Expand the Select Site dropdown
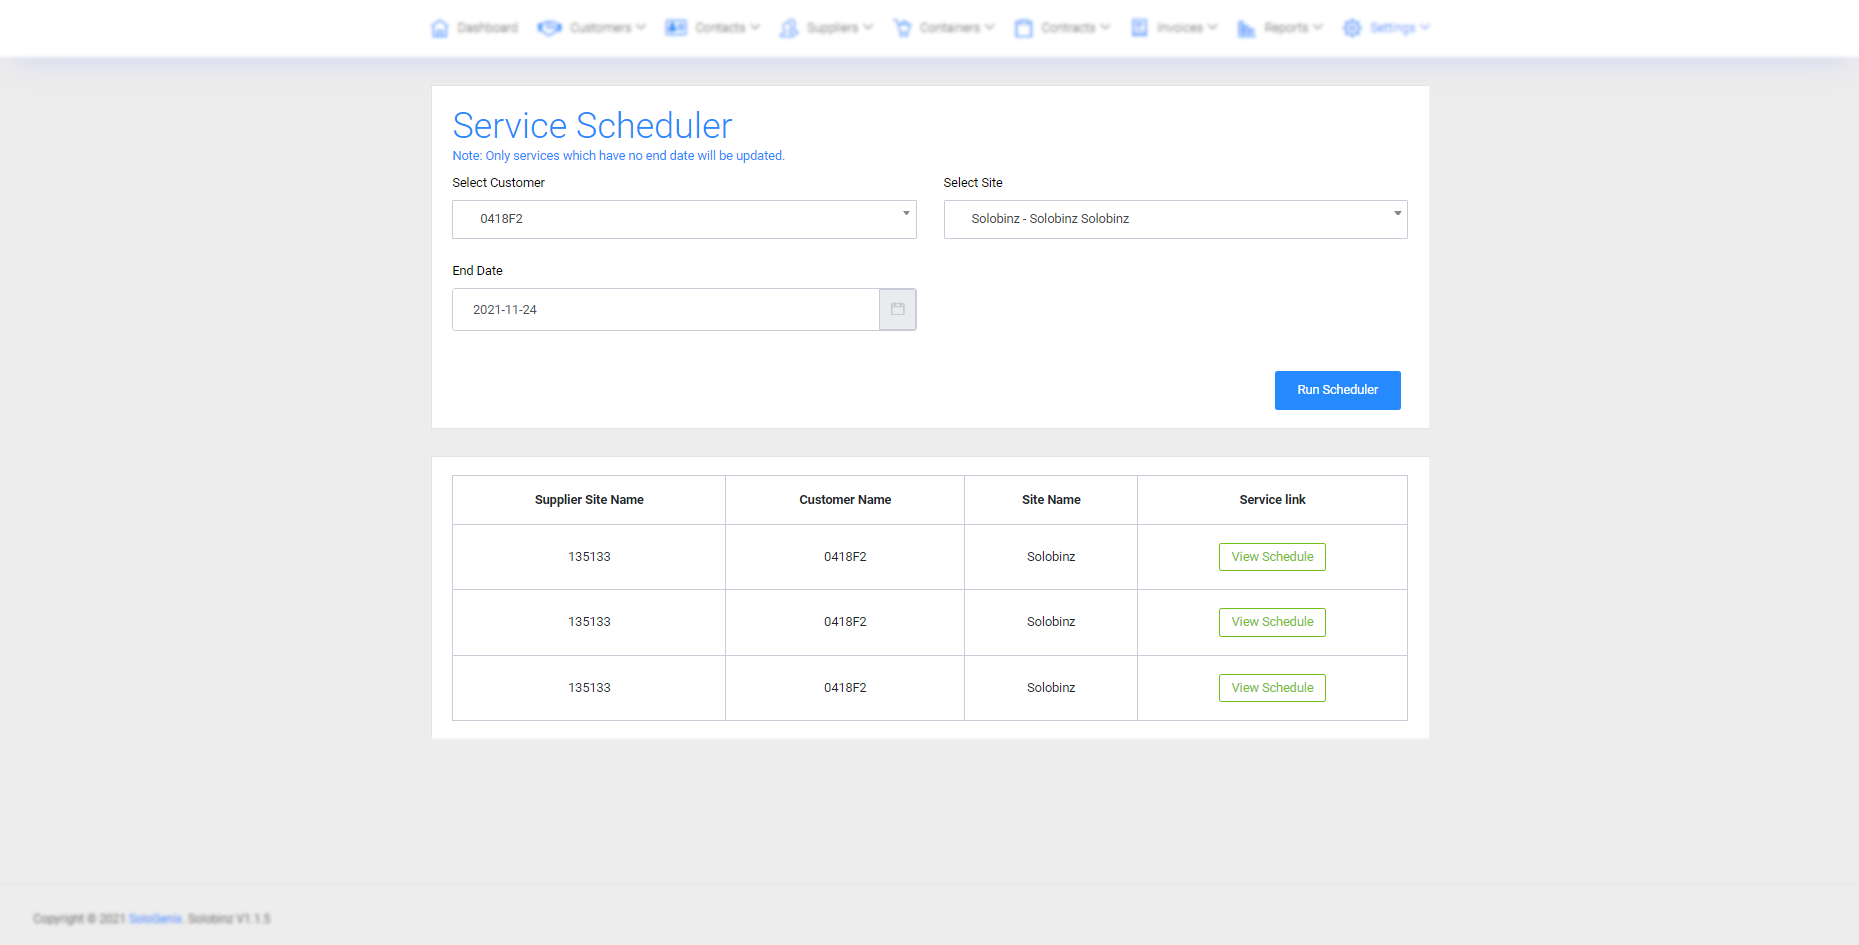This screenshot has width=1859, height=945. [1175, 219]
